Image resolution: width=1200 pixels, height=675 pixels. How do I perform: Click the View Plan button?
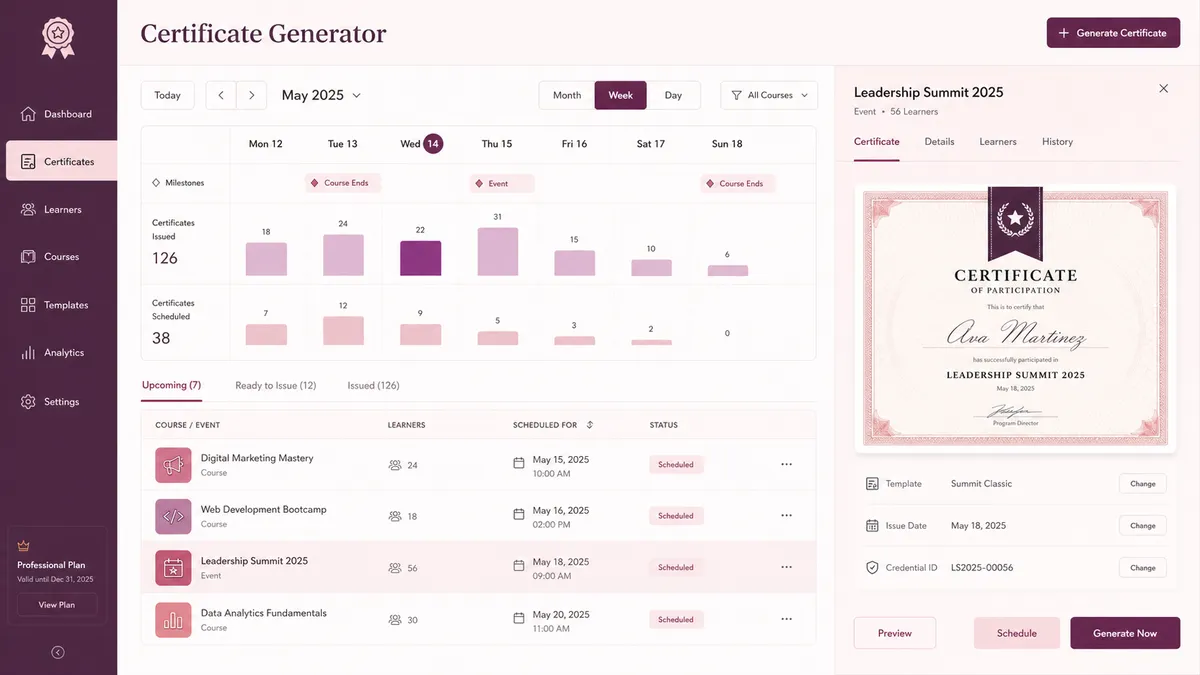pyautogui.click(x=57, y=605)
